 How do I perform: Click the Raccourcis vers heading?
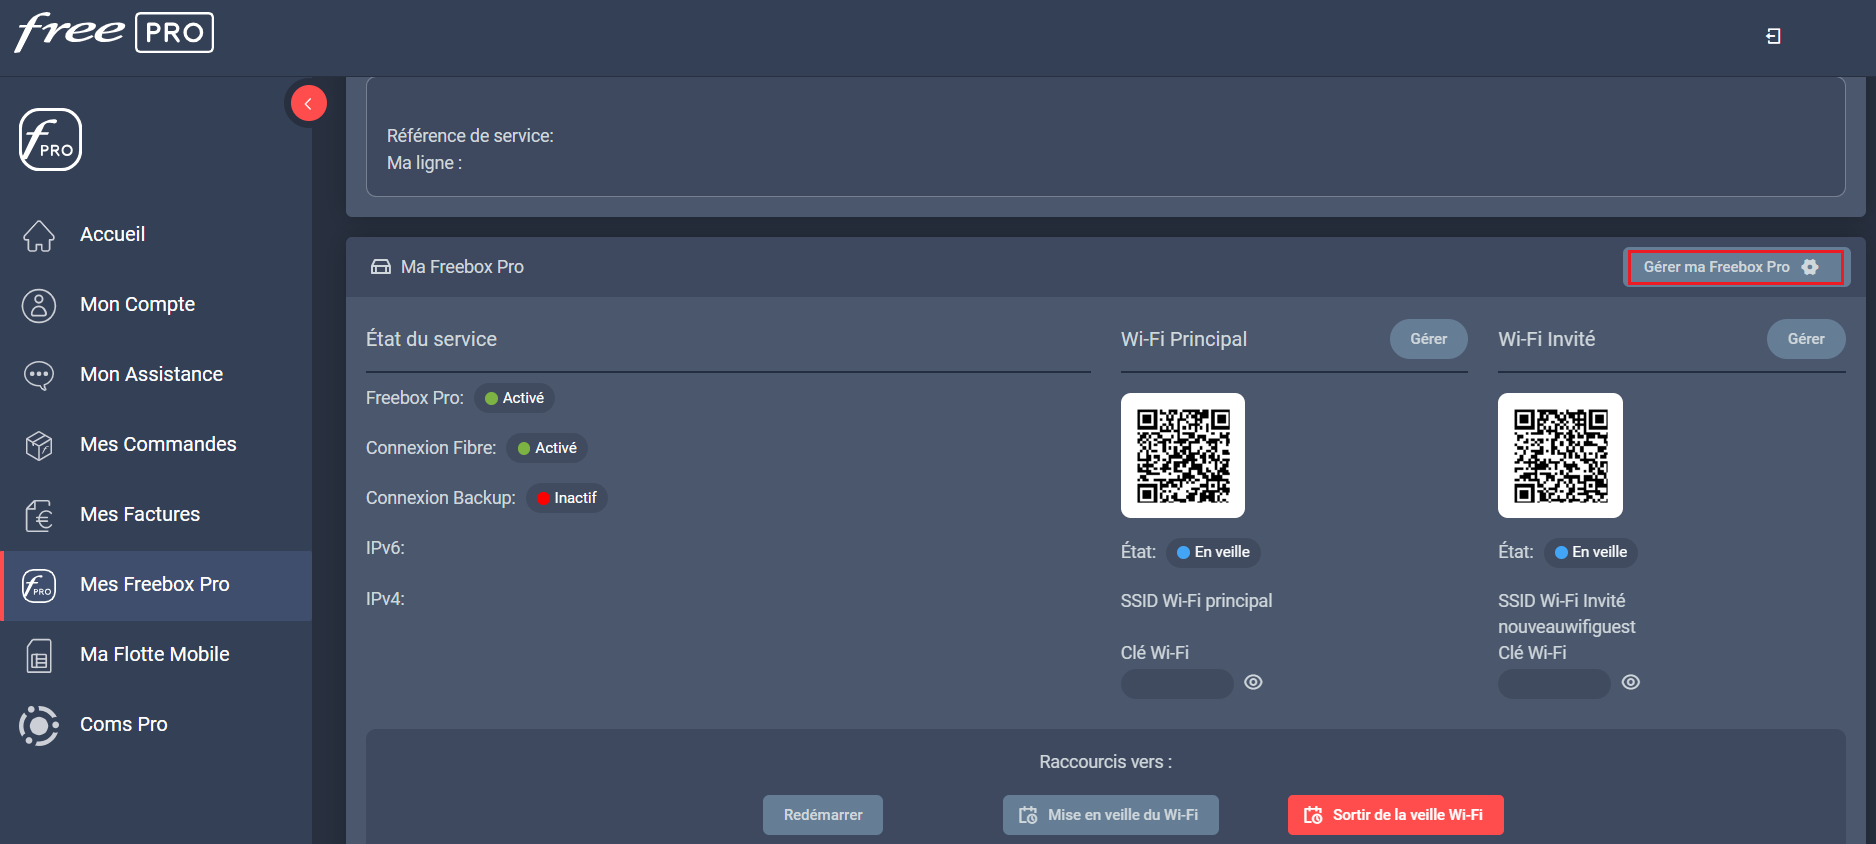pyautogui.click(x=1105, y=762)
